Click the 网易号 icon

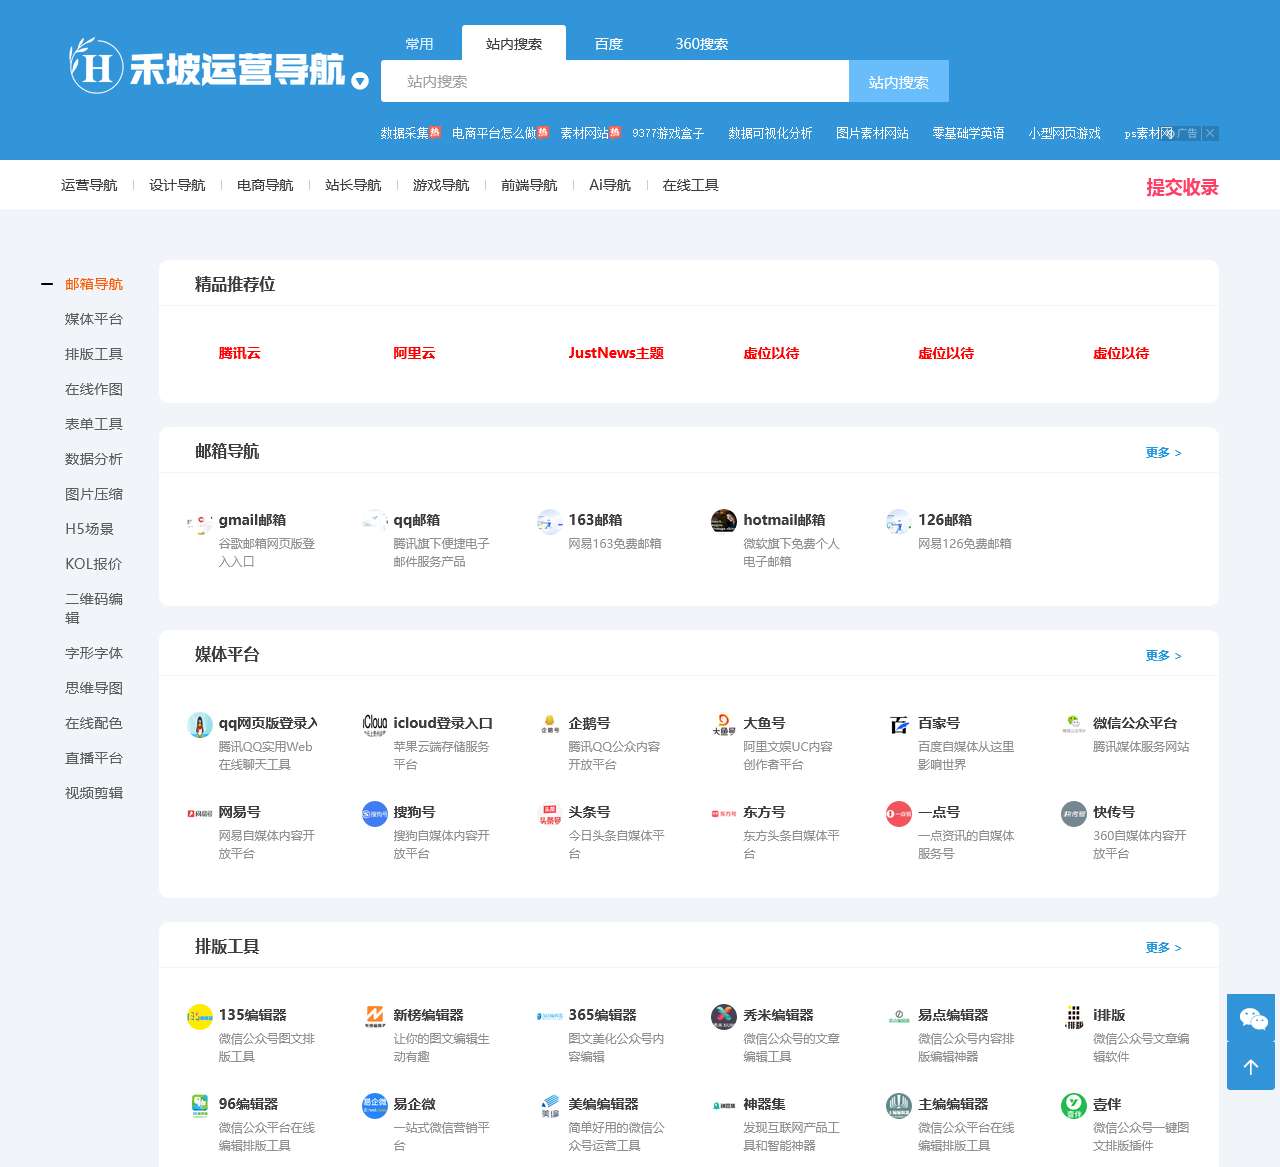tap(200, 814)
